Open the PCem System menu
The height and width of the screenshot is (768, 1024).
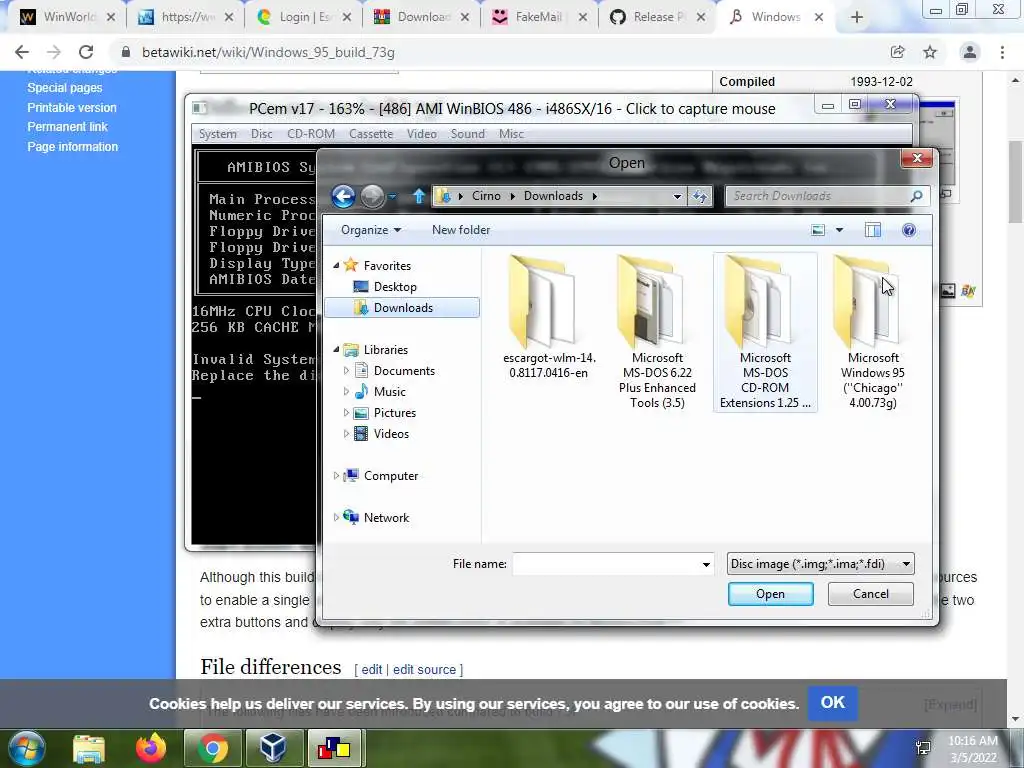(217, 134)
